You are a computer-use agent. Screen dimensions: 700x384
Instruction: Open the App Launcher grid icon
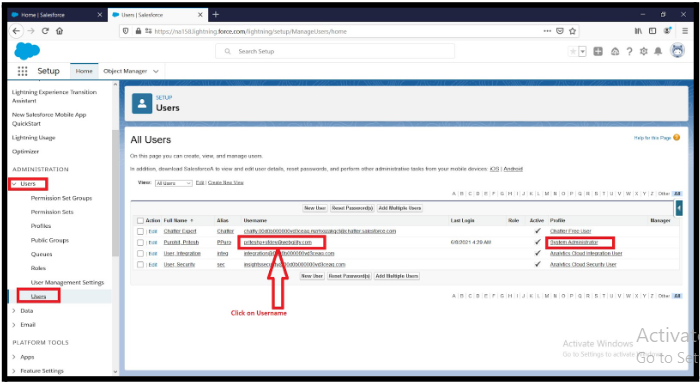[22, 71]
